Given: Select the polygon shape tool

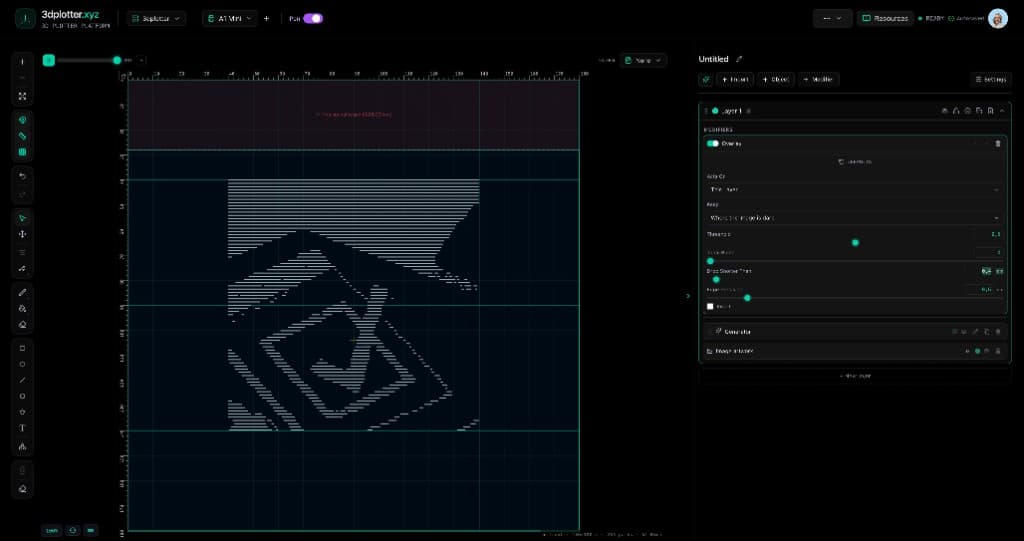Looking at the screenshot, I should point(23,396).
